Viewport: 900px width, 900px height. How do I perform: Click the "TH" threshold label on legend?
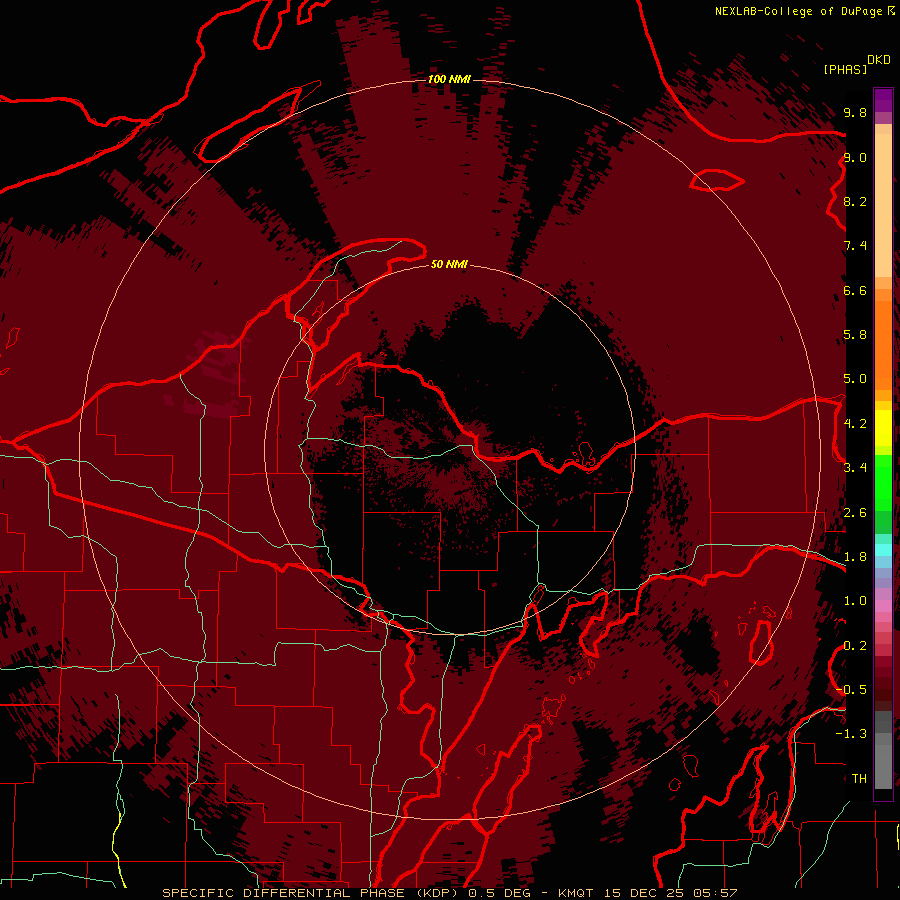859,779
